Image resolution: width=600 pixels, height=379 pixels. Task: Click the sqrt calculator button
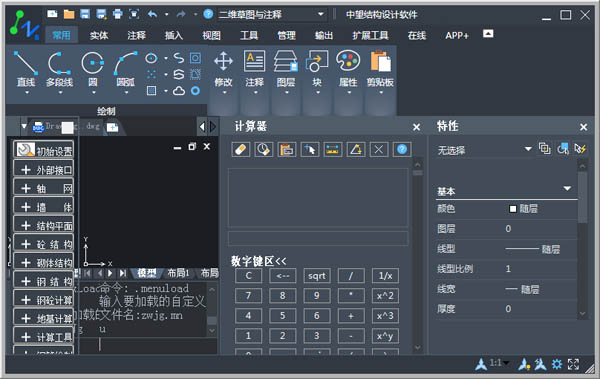(317, 276)
